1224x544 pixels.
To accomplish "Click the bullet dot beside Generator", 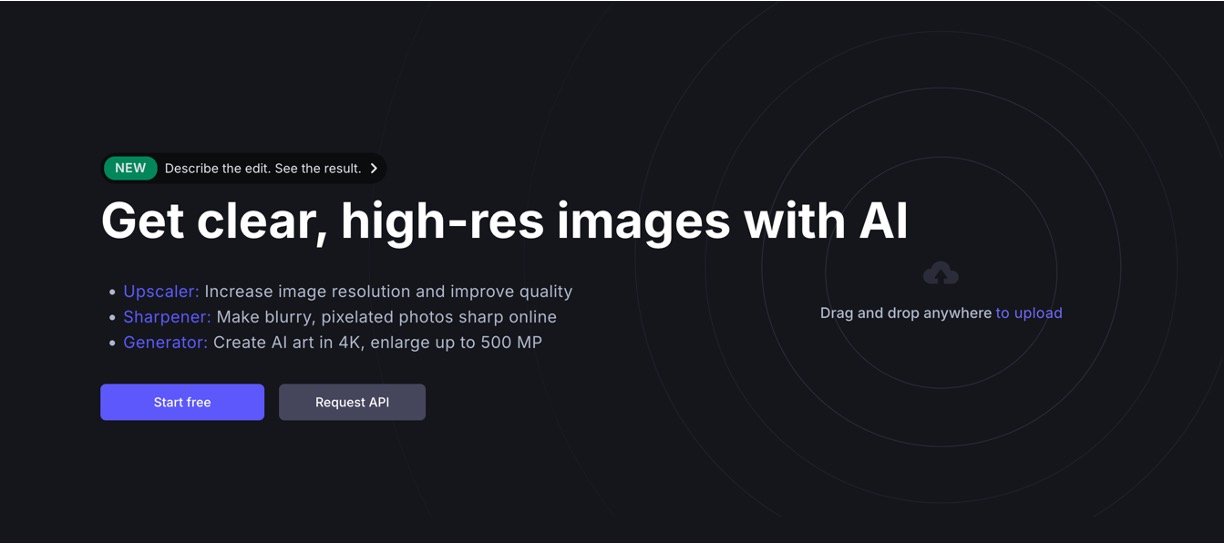I will click(113, 343).
